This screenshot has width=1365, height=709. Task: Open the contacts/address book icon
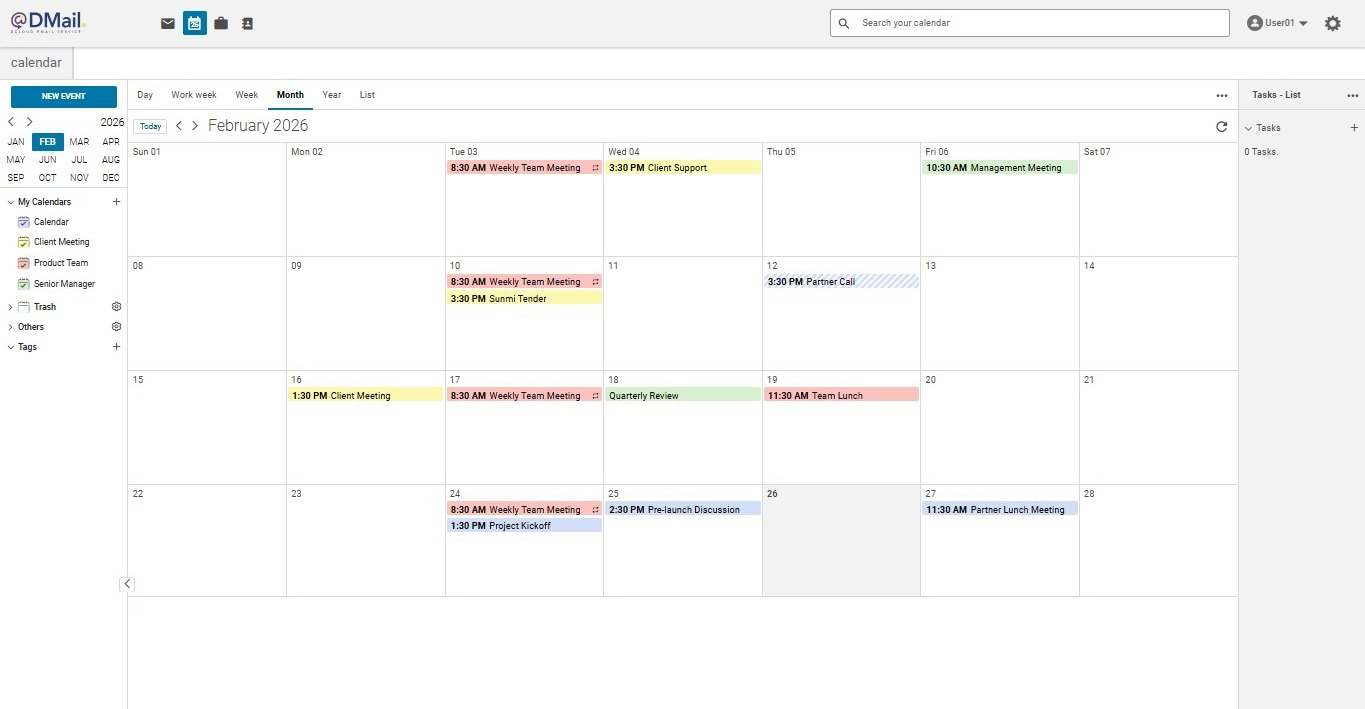(x=247, y=23)
